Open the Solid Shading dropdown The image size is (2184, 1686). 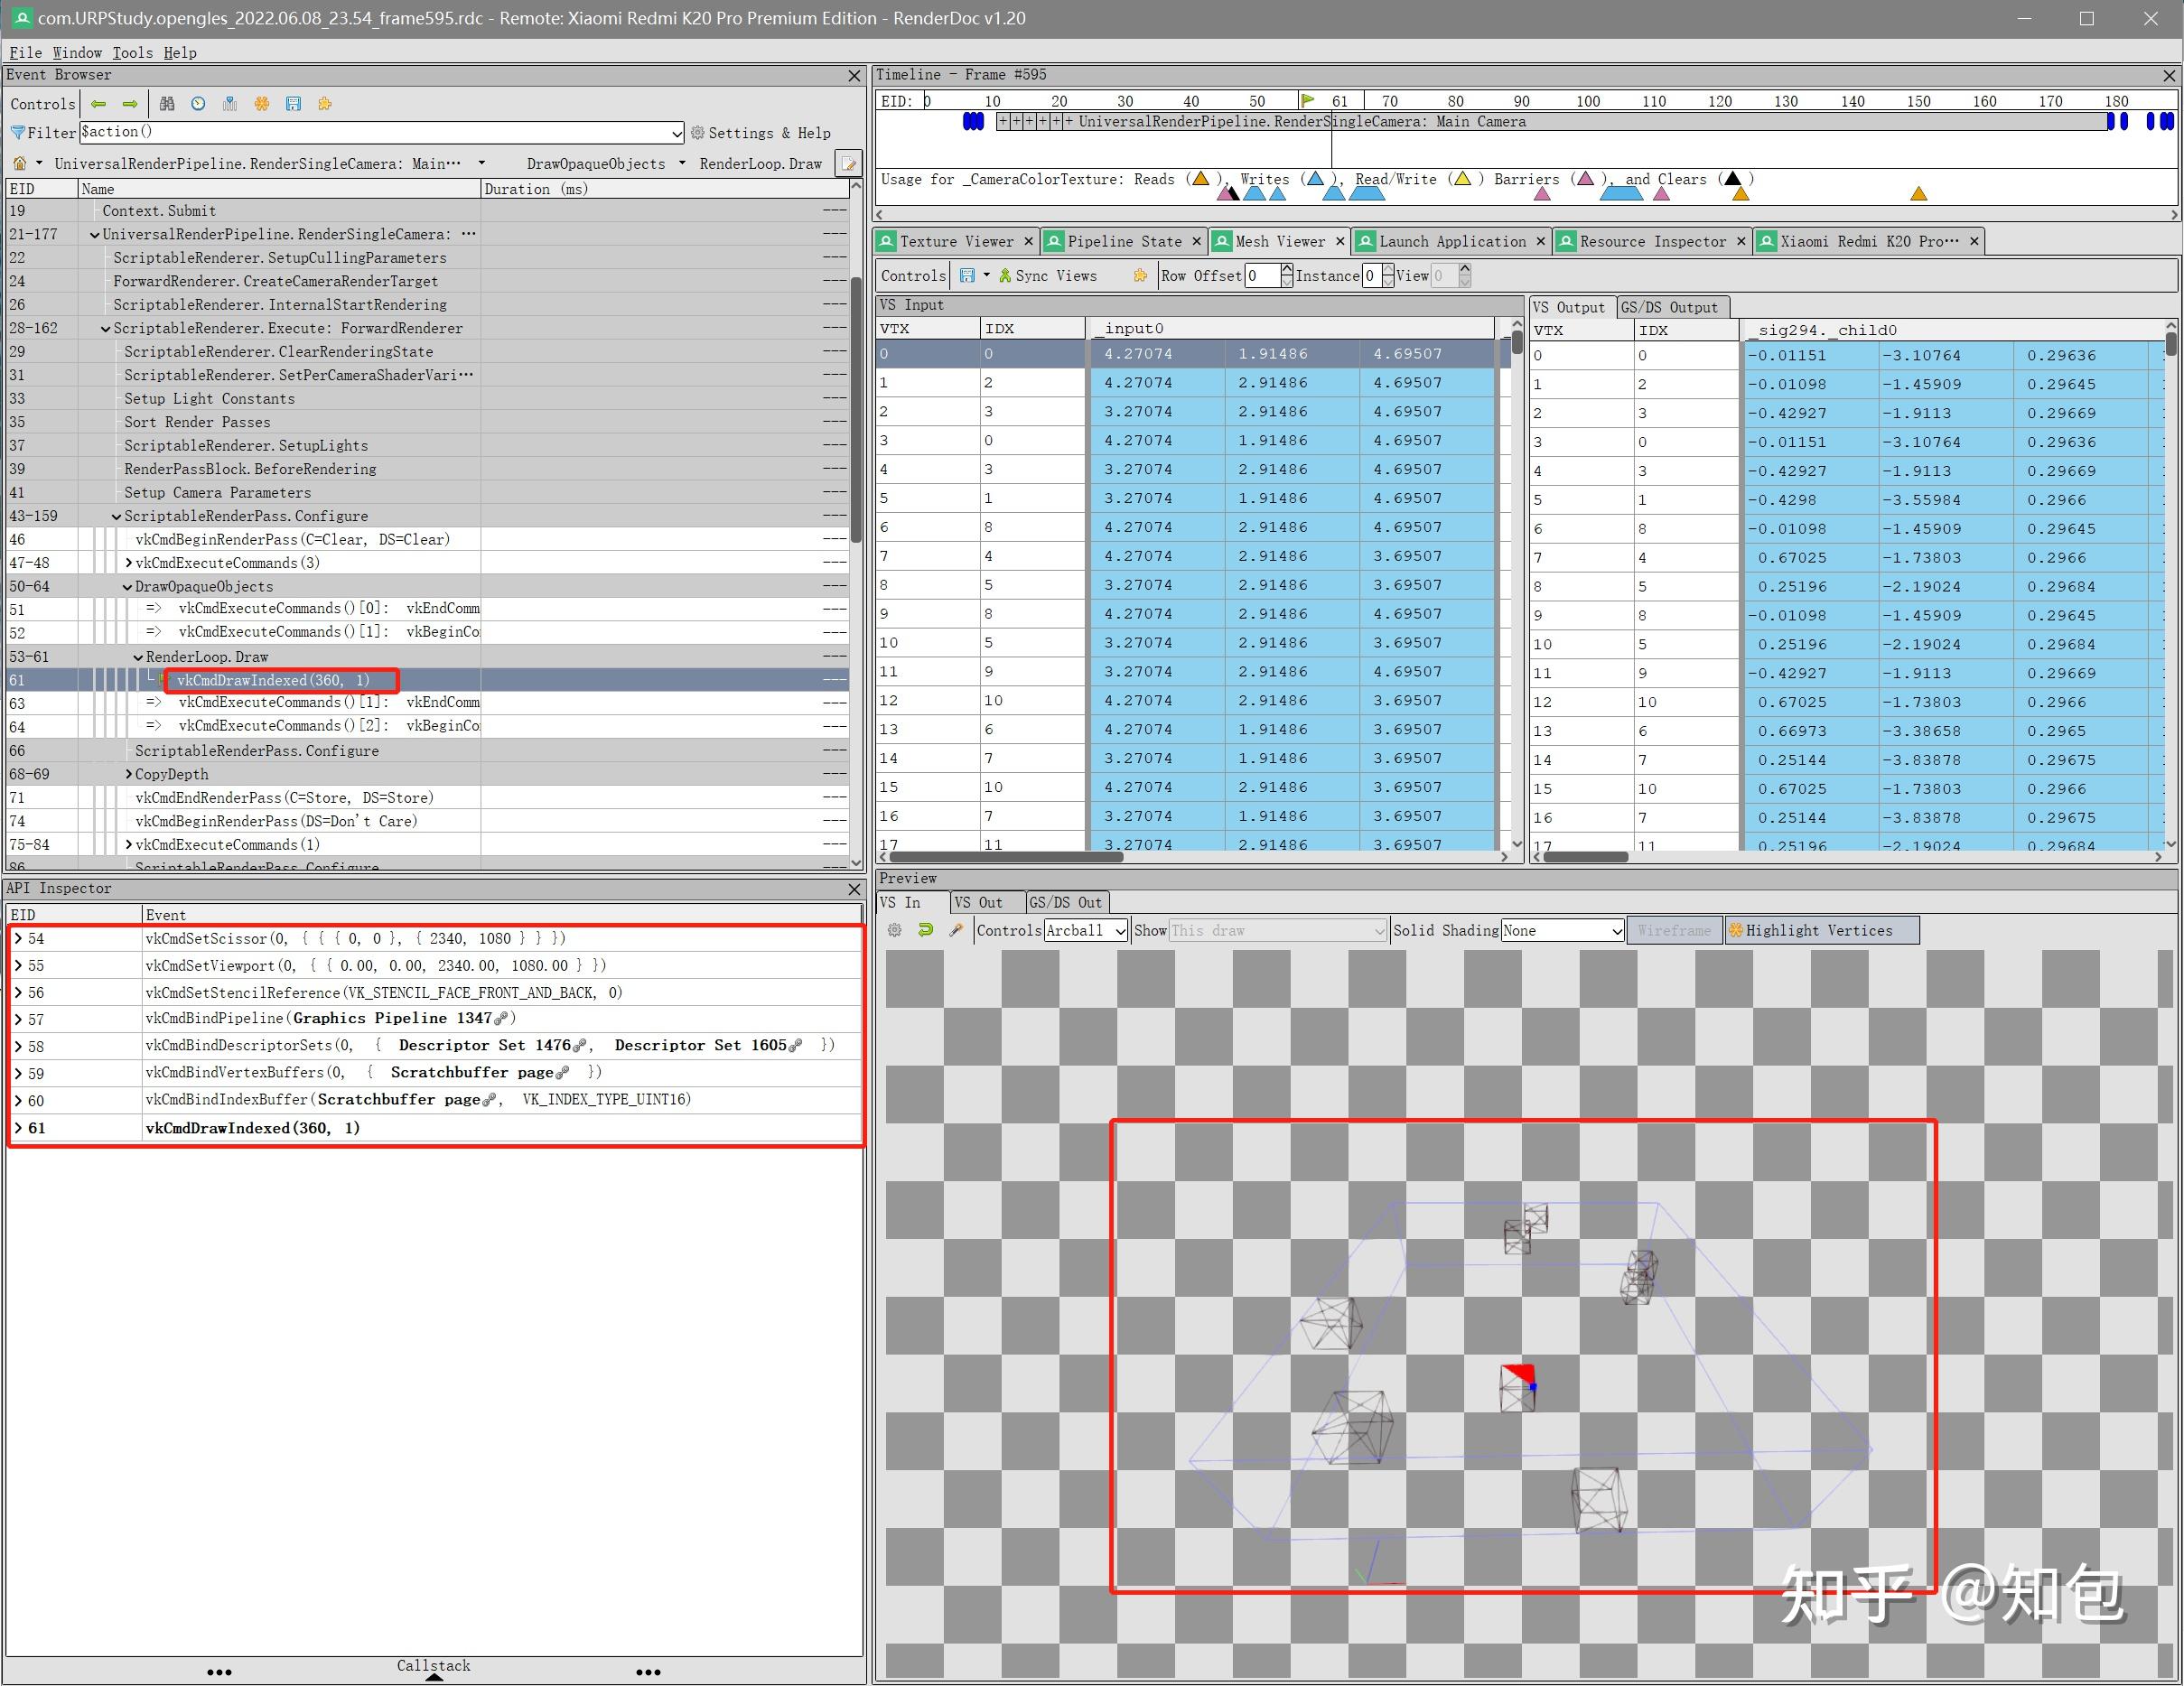pyautogui.click(x=1562, y=930)
